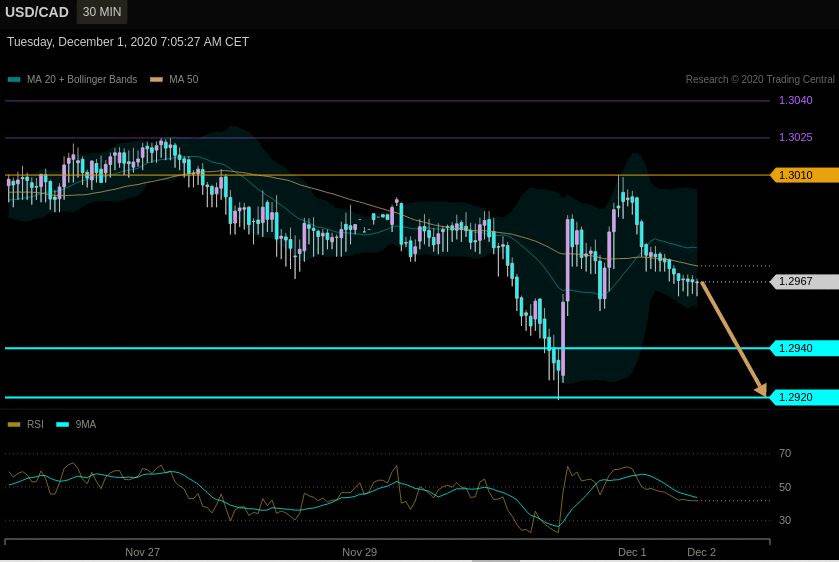Screen dimensions: 839x562
Task: Click the Dec 2 date axis label
Action: 701,552
